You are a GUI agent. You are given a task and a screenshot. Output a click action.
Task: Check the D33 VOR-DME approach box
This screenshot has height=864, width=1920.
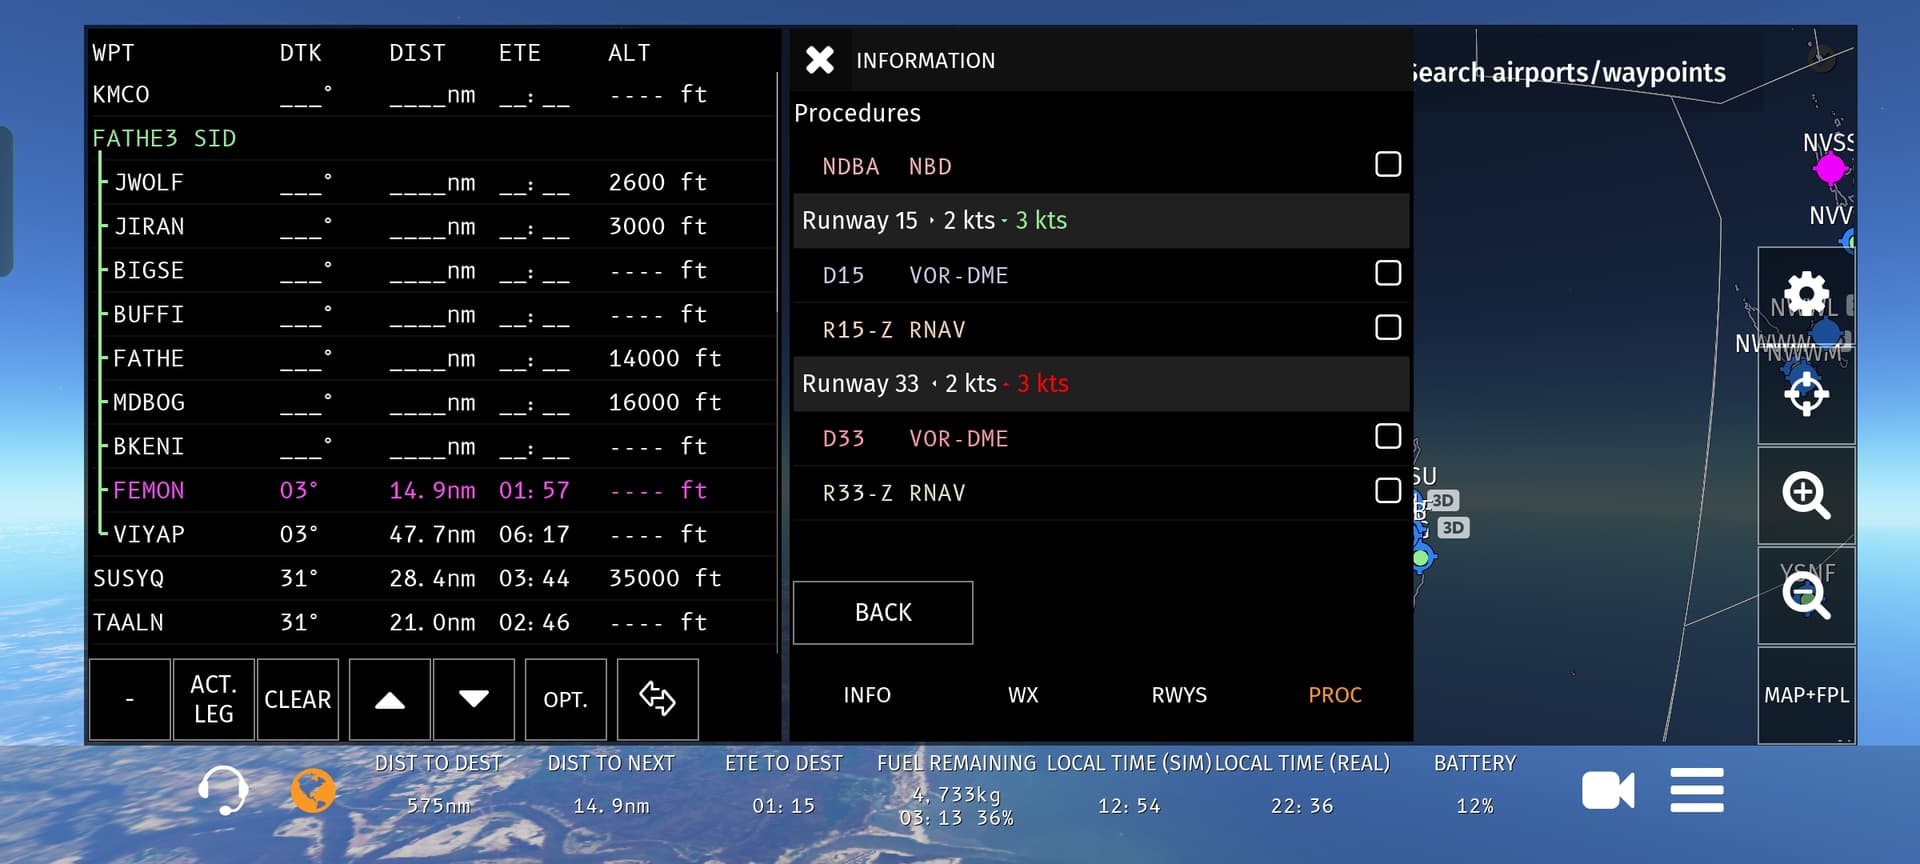[1388, 436]
